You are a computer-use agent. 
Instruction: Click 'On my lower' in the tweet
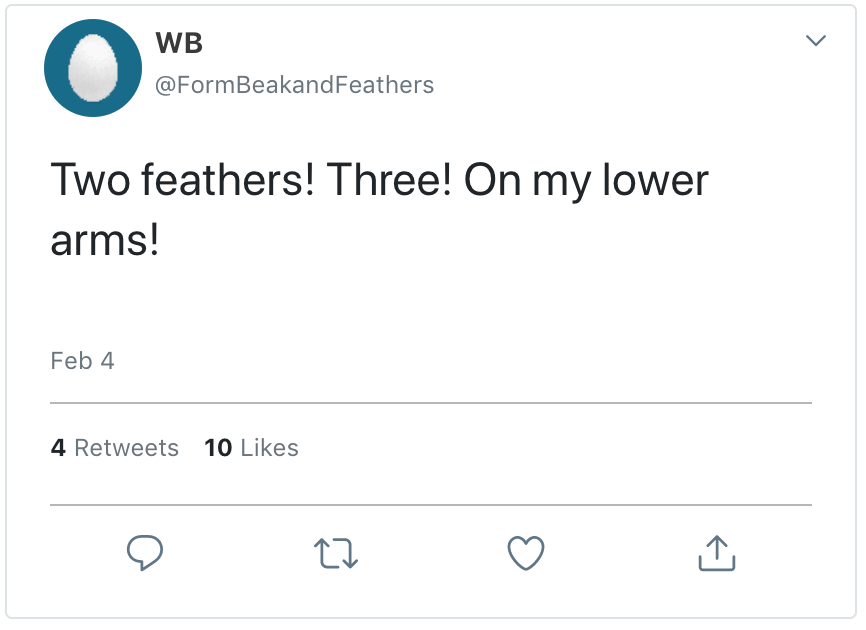[x=586, y=181]
